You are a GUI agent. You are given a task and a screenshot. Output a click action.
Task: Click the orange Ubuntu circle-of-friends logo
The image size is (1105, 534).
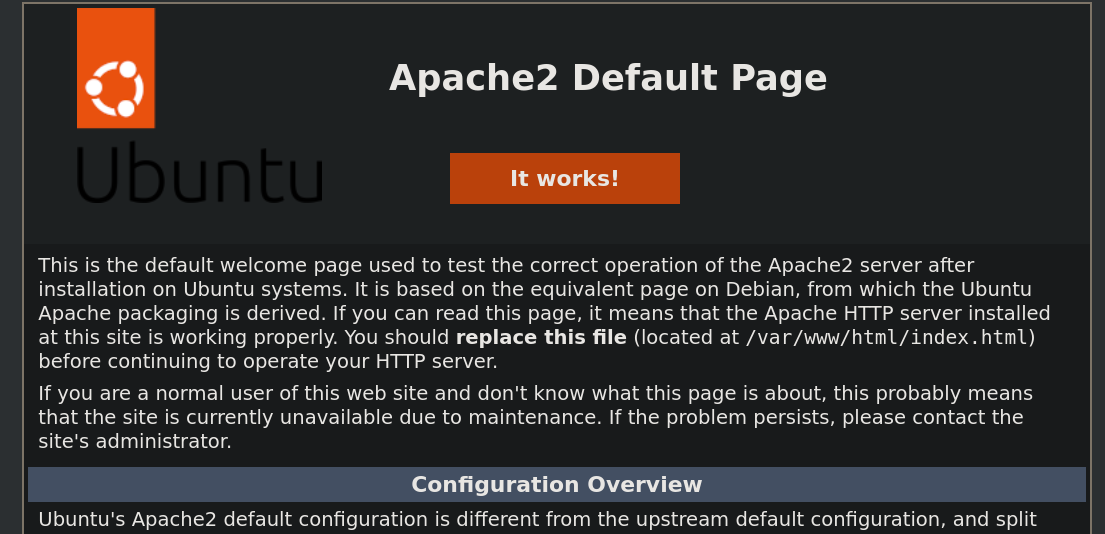pos(116,68)
